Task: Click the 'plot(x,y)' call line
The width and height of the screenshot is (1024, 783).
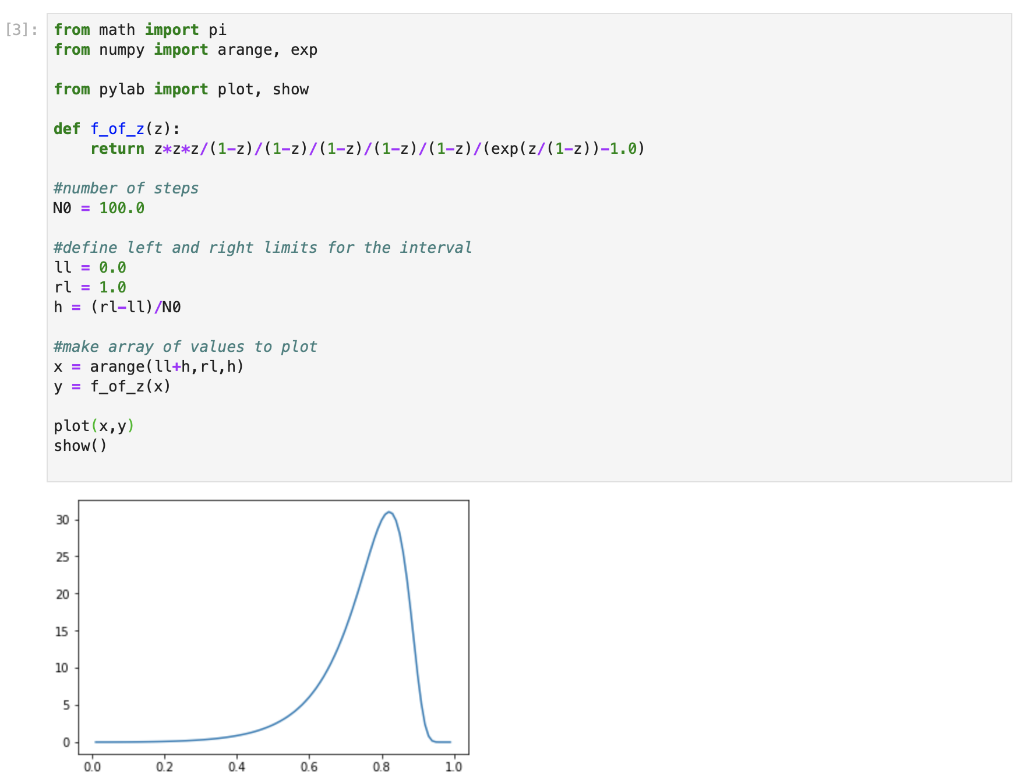Action: click(x=94, y=426)
